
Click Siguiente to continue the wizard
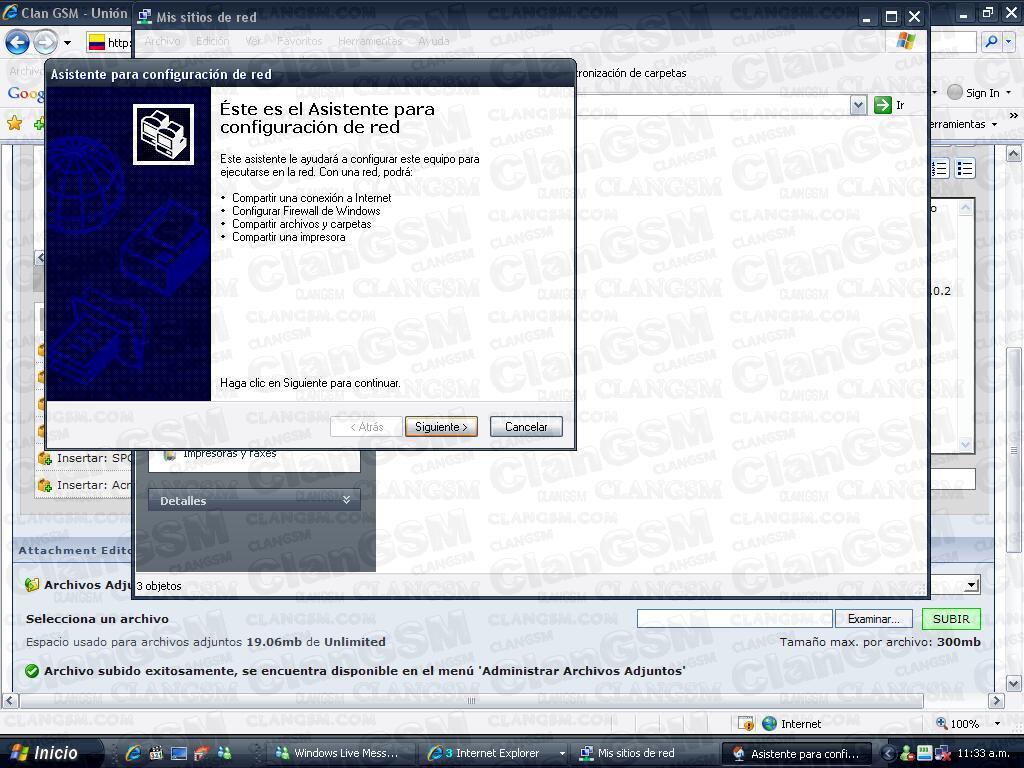[441, 426]
